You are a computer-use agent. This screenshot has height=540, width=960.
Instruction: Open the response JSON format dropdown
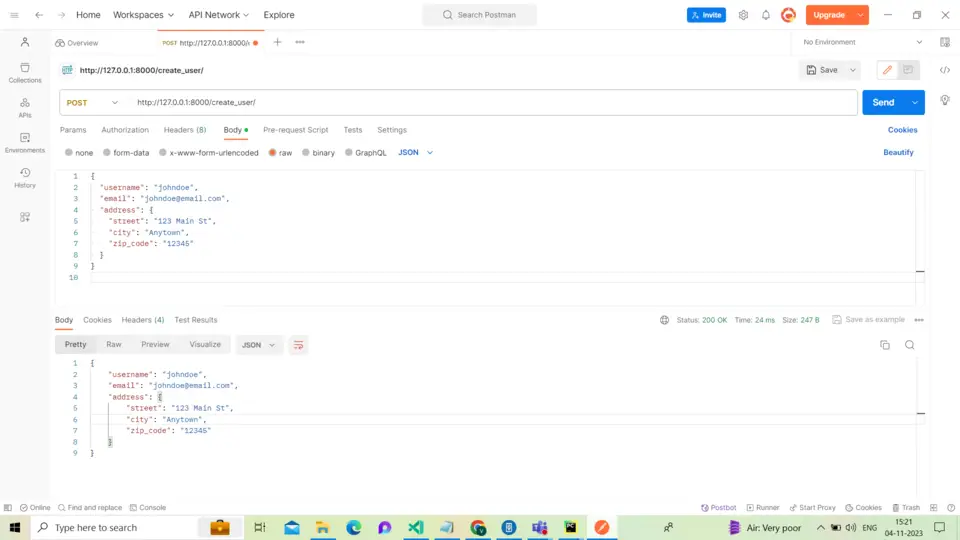coord(258,345)
